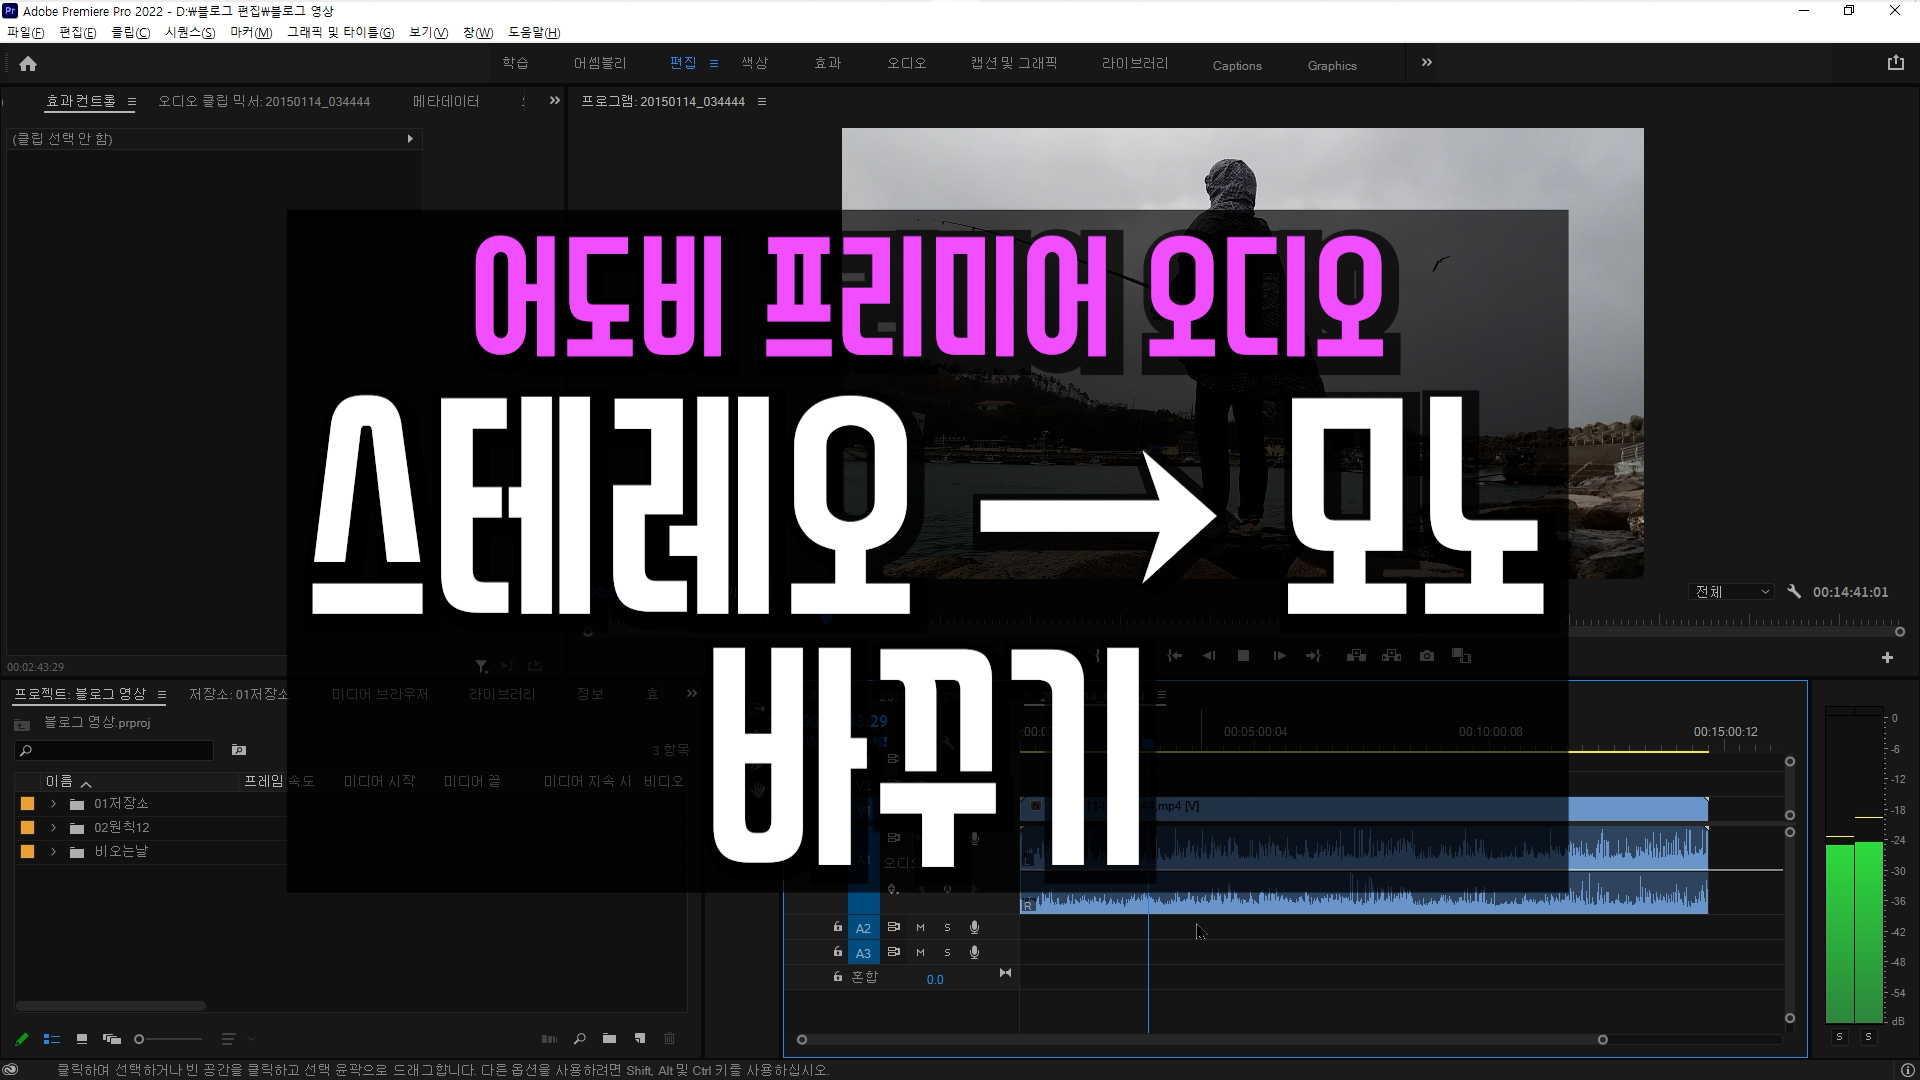The height and width of the screenshot is (1080, 1920).
Task: Open the 전체 zoom level dropdown
Action: click(1732, 592)
